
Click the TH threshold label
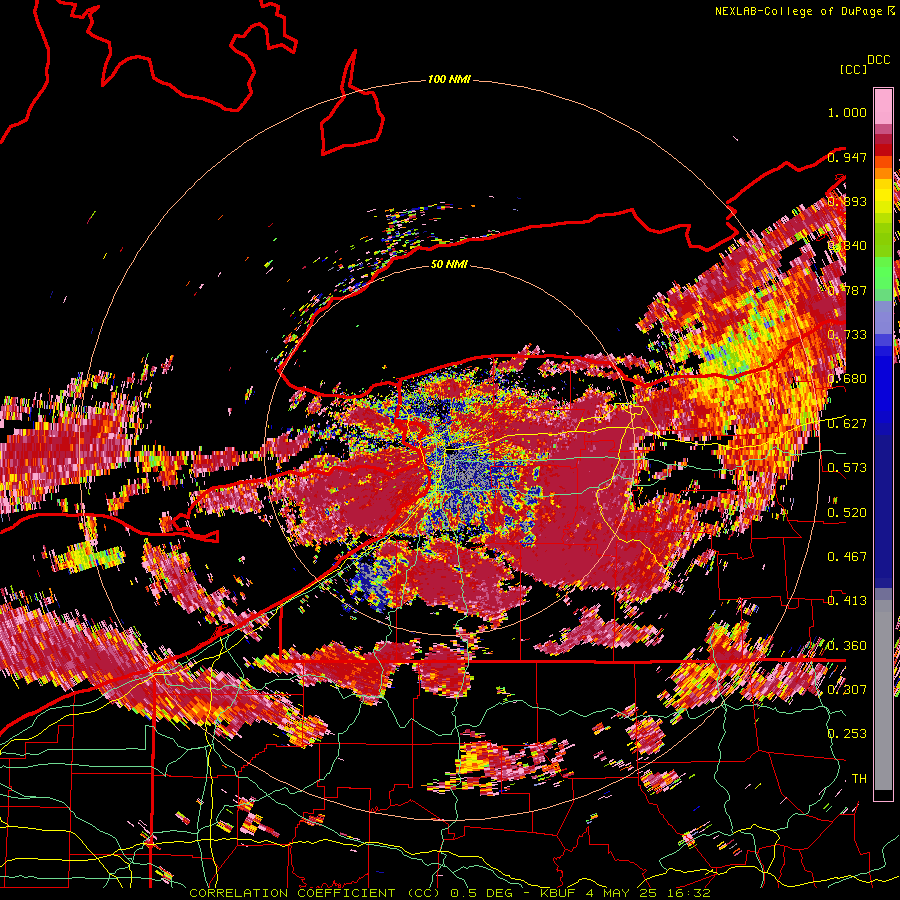859,779
